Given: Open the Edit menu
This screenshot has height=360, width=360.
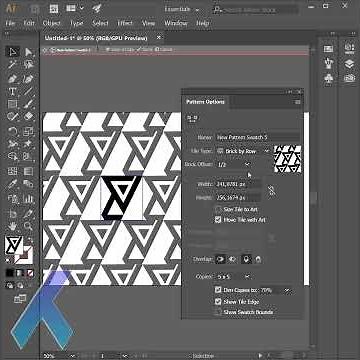Looking at the screenshot, I should point(29,23).
